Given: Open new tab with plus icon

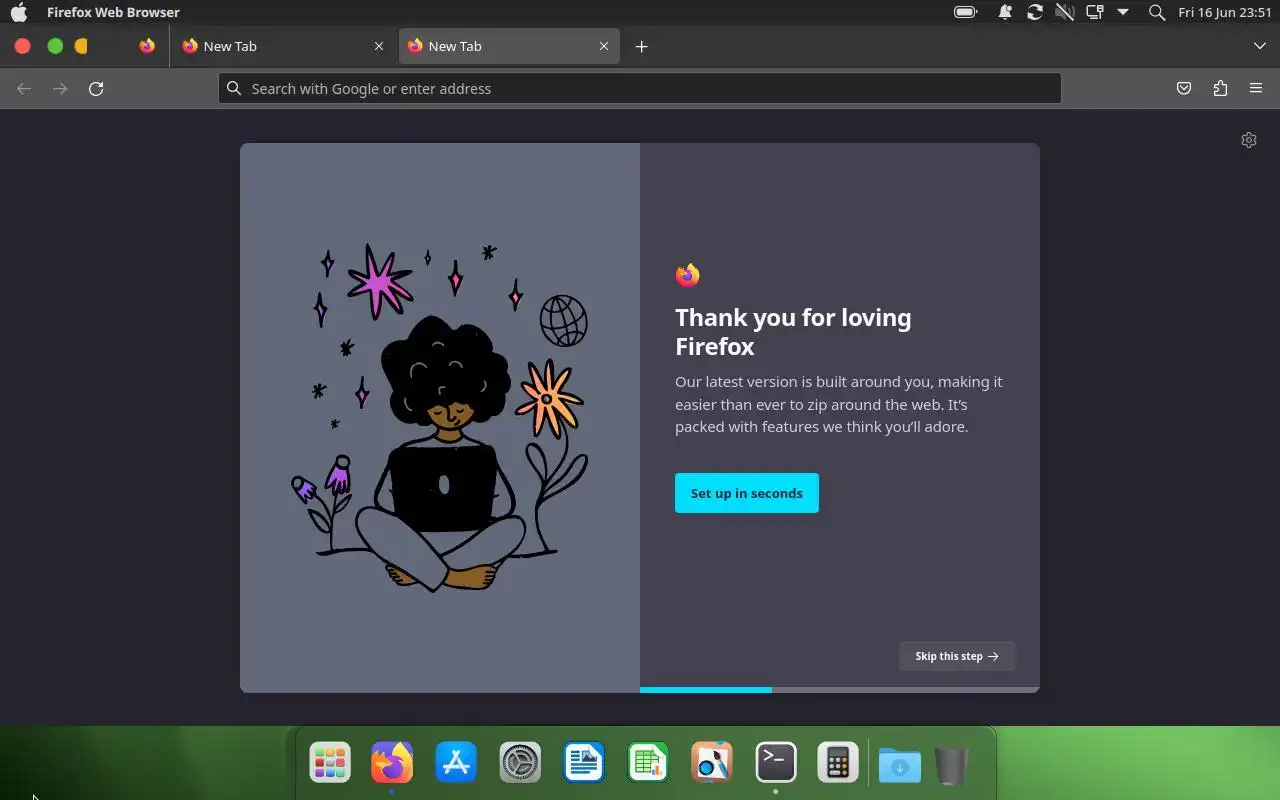Looking at the screenshot, I should [642, 46].
